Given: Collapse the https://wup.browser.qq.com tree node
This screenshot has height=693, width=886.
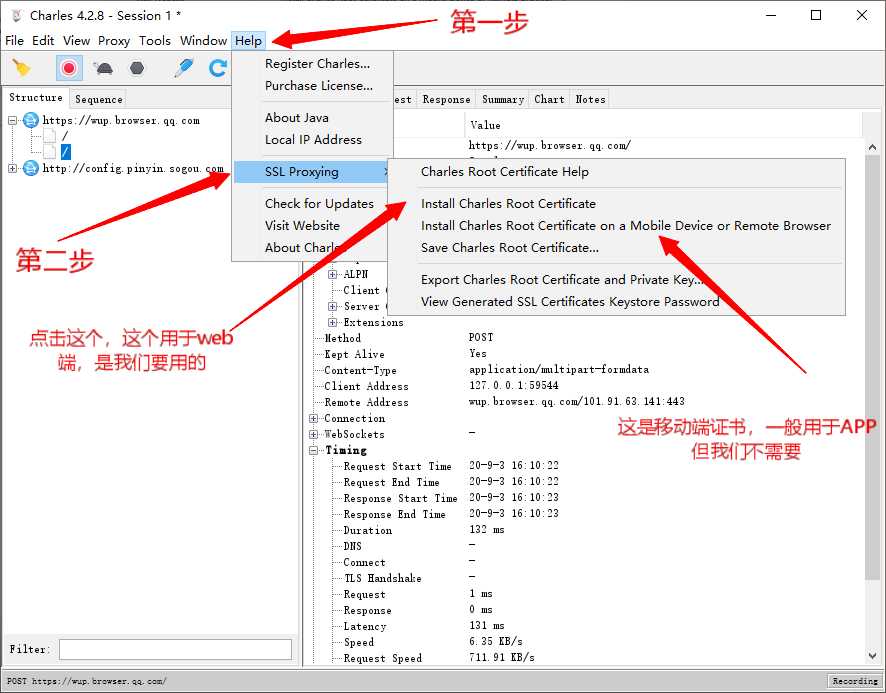Looking at the screenshot, I should pos(12,120).
